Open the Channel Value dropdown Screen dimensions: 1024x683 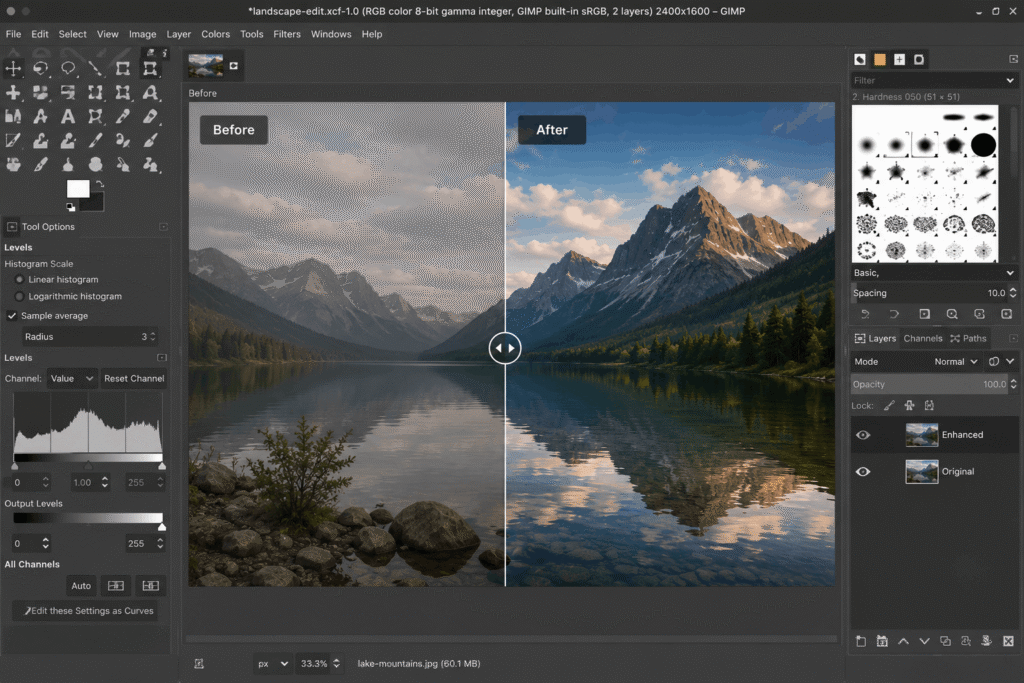click(x=72, y=378)
